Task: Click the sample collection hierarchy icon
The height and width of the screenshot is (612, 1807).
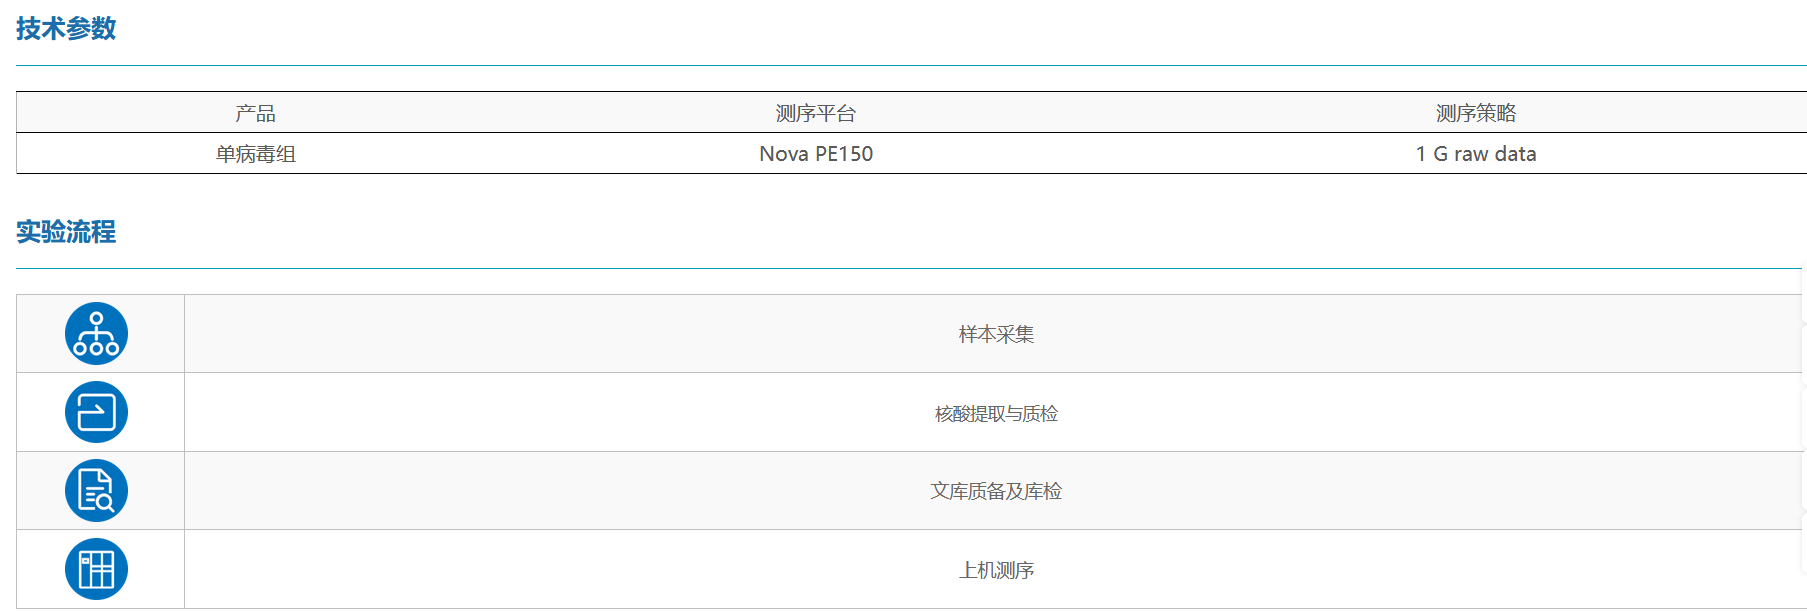Action: 96,334
